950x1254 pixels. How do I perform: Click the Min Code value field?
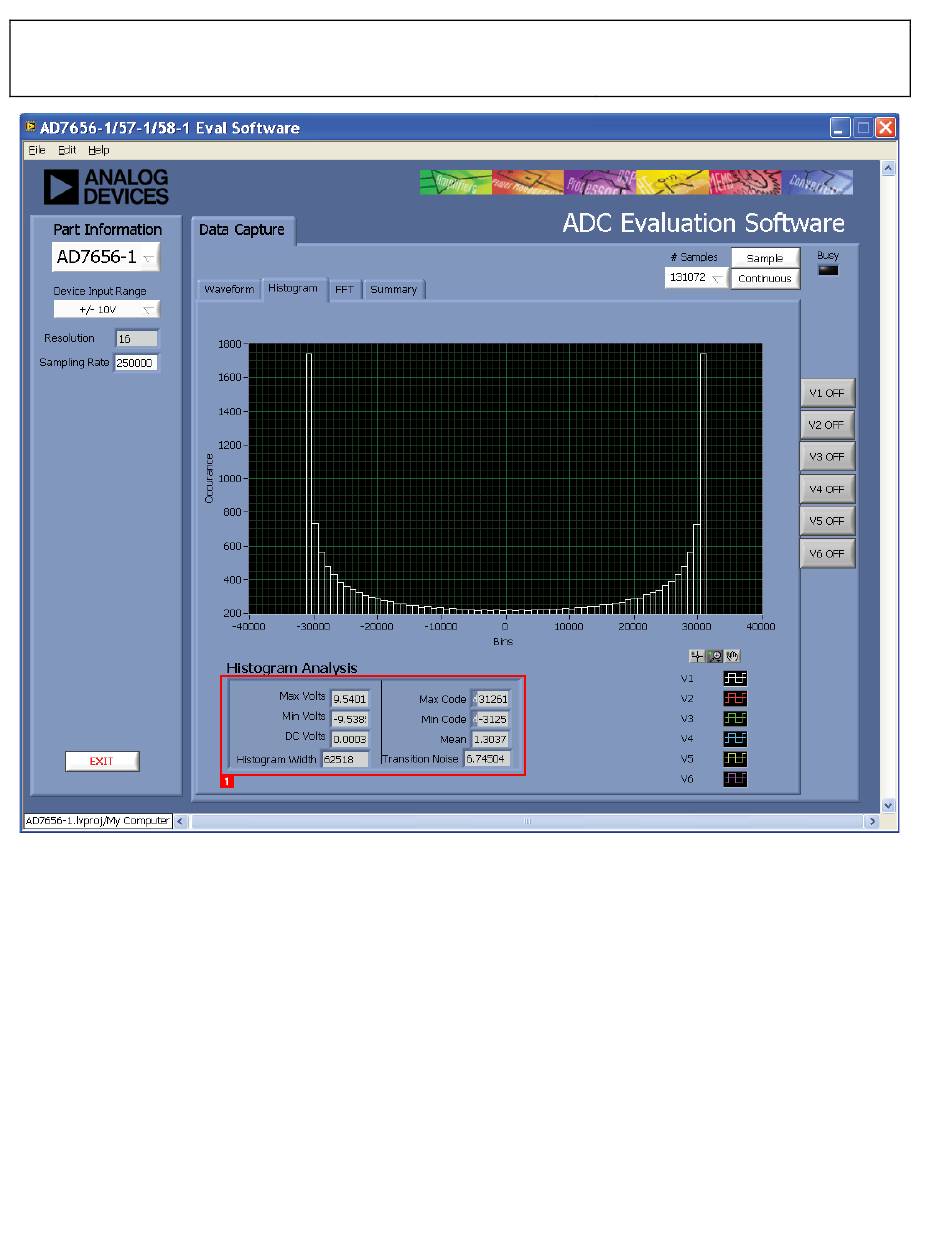pyautogui.click(x=490, y=719)
